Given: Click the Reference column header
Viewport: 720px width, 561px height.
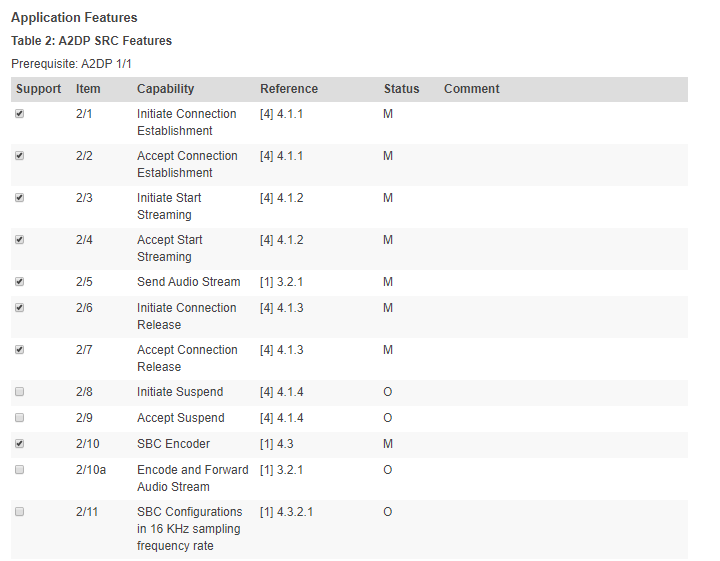Looking at the screenshot, I should (x=289, y=89).
